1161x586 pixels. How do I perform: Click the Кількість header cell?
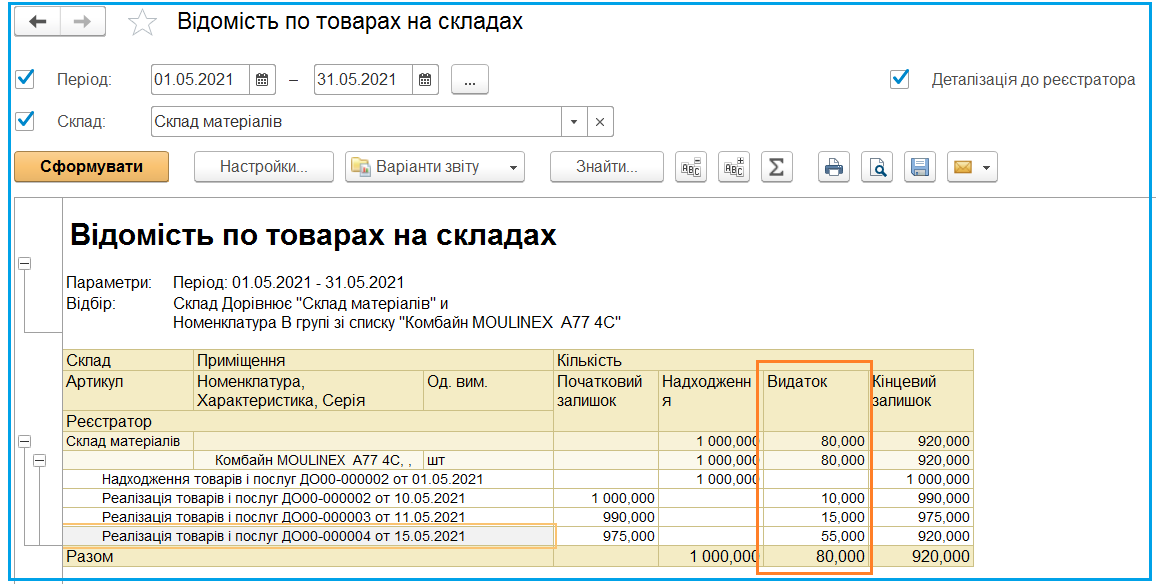tap(763, 361)
